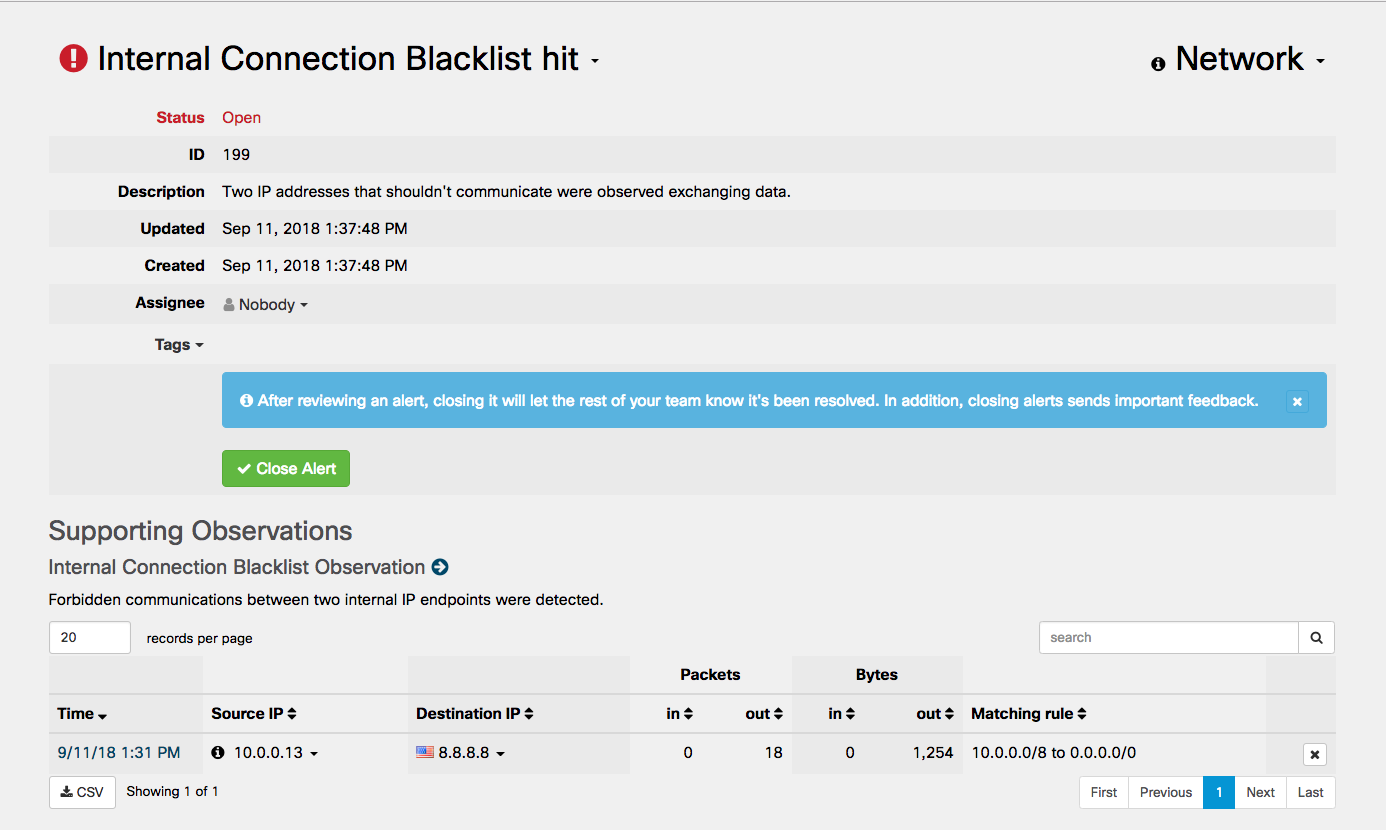Click the Close Alert button
Screen dimensions: 1386x830
(285, 468)
